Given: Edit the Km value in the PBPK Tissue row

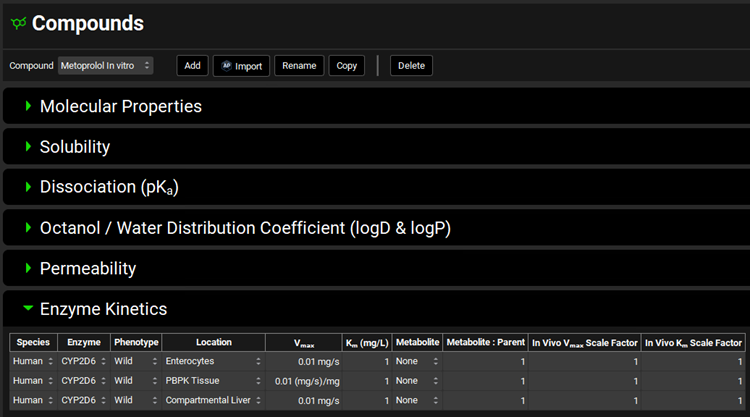Looking at the screenshot, I should click(366, 381).
